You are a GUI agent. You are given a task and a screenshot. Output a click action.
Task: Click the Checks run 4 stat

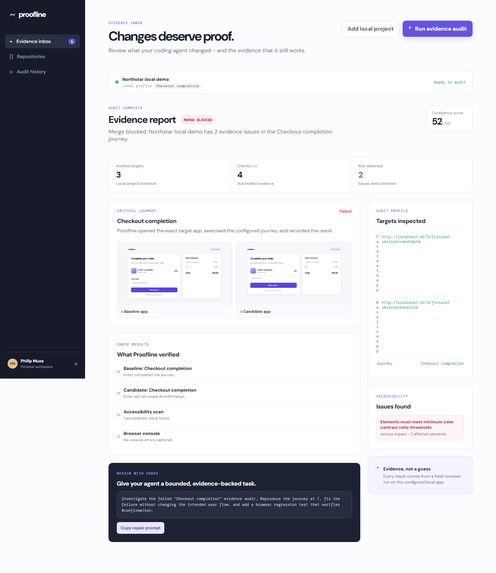click(x=290, y=175)
